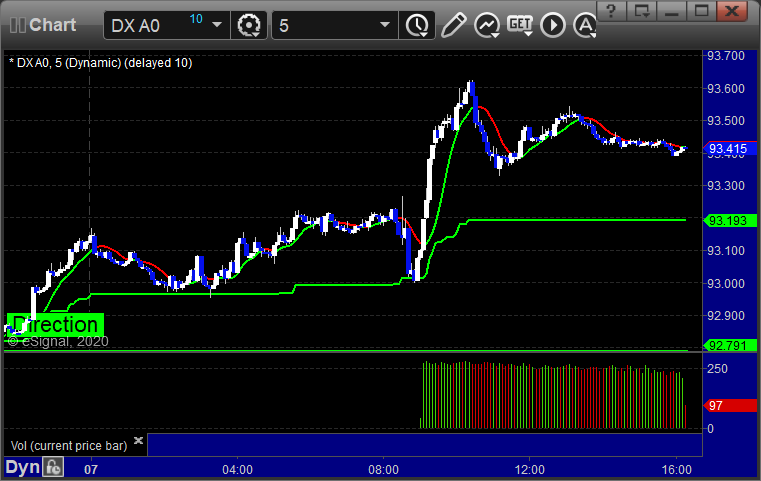Image resolution: width=761 pixels, height=481 pixels.
Task: Click the Chart window grip icon
Action: pyautogui.click(x=17, y=25)
